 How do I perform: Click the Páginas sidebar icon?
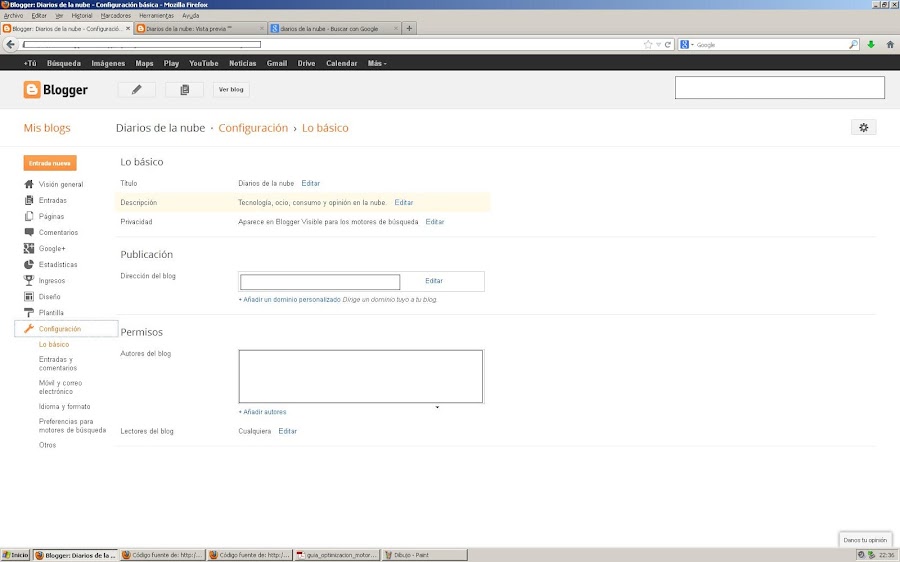coord(29,216)
